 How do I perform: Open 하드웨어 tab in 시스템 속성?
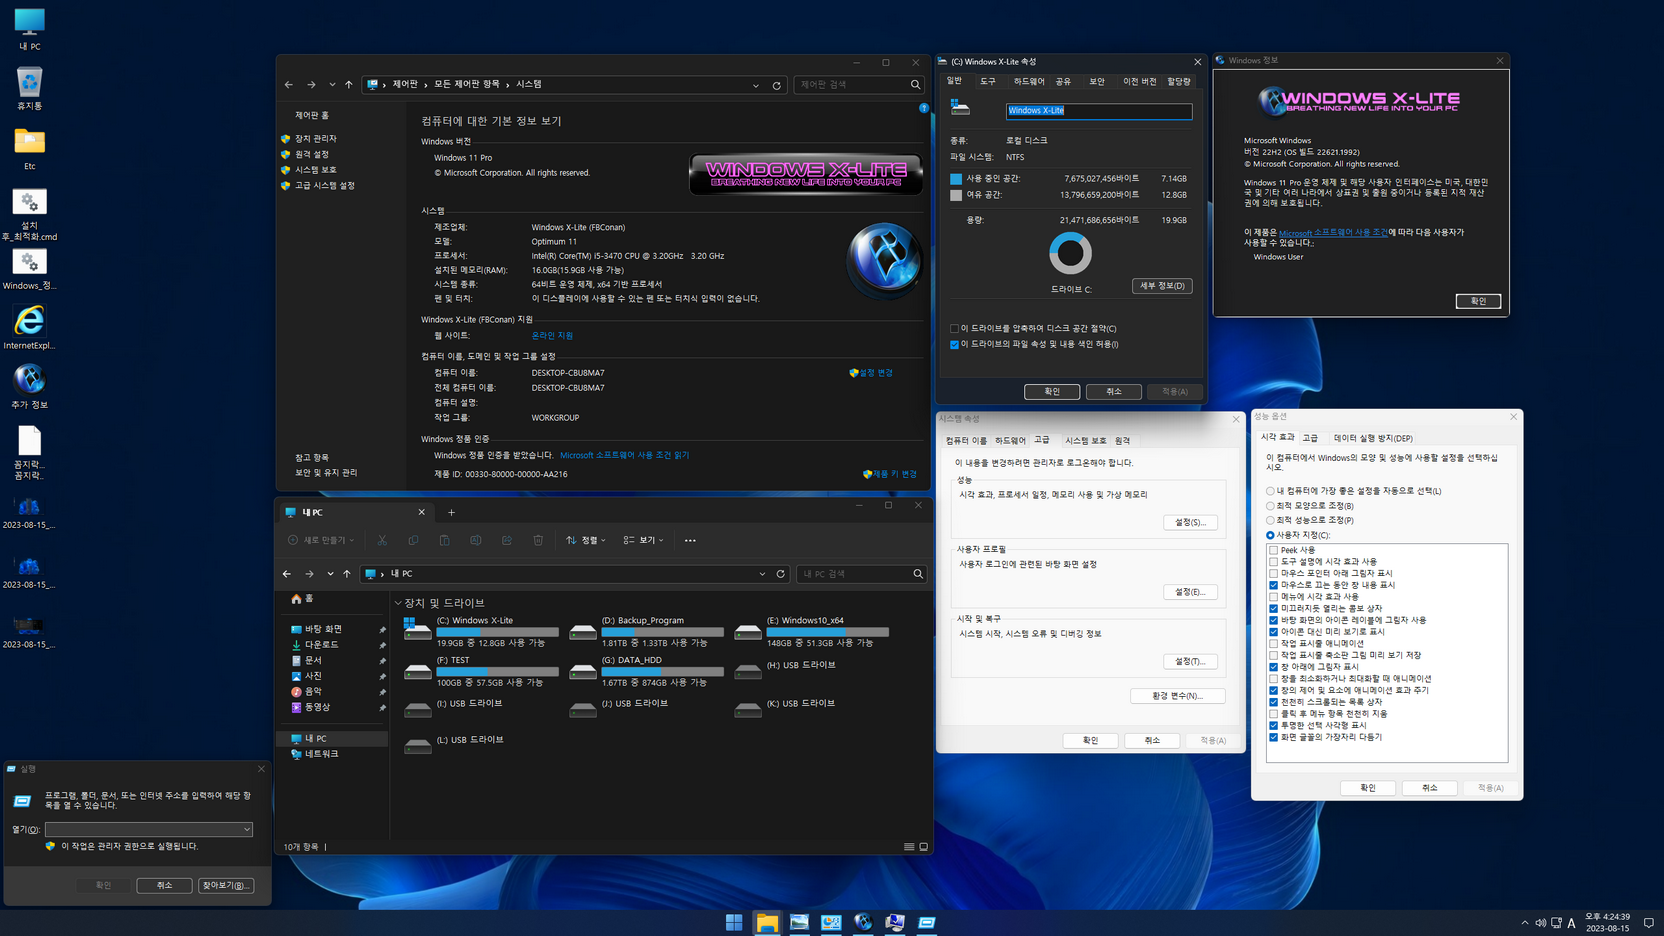click(x=1010, y=441)
